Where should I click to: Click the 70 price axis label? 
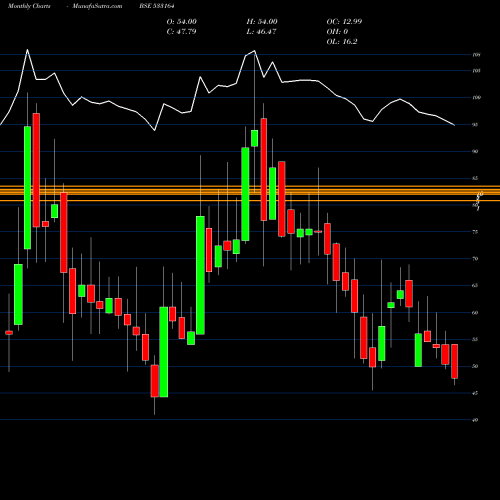click(x=475, y=259)
